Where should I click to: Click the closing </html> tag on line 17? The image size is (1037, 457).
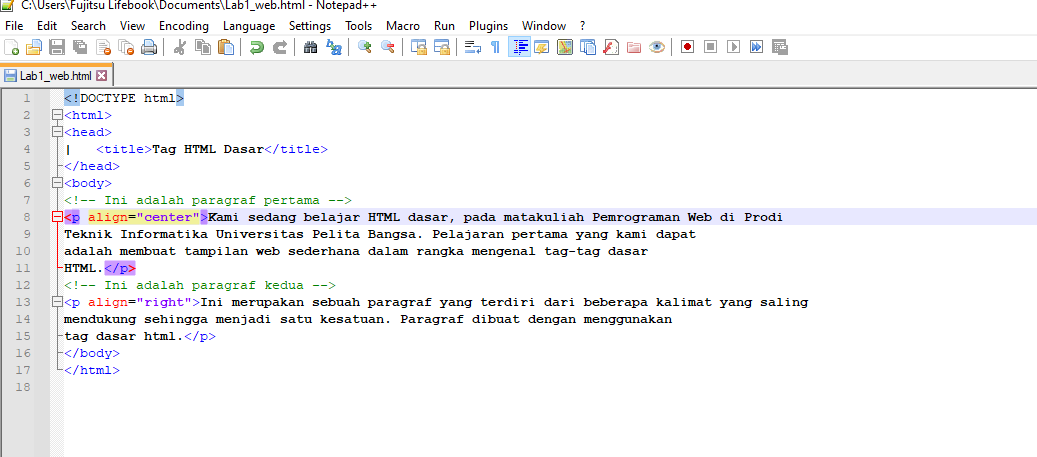coord(92,370)
